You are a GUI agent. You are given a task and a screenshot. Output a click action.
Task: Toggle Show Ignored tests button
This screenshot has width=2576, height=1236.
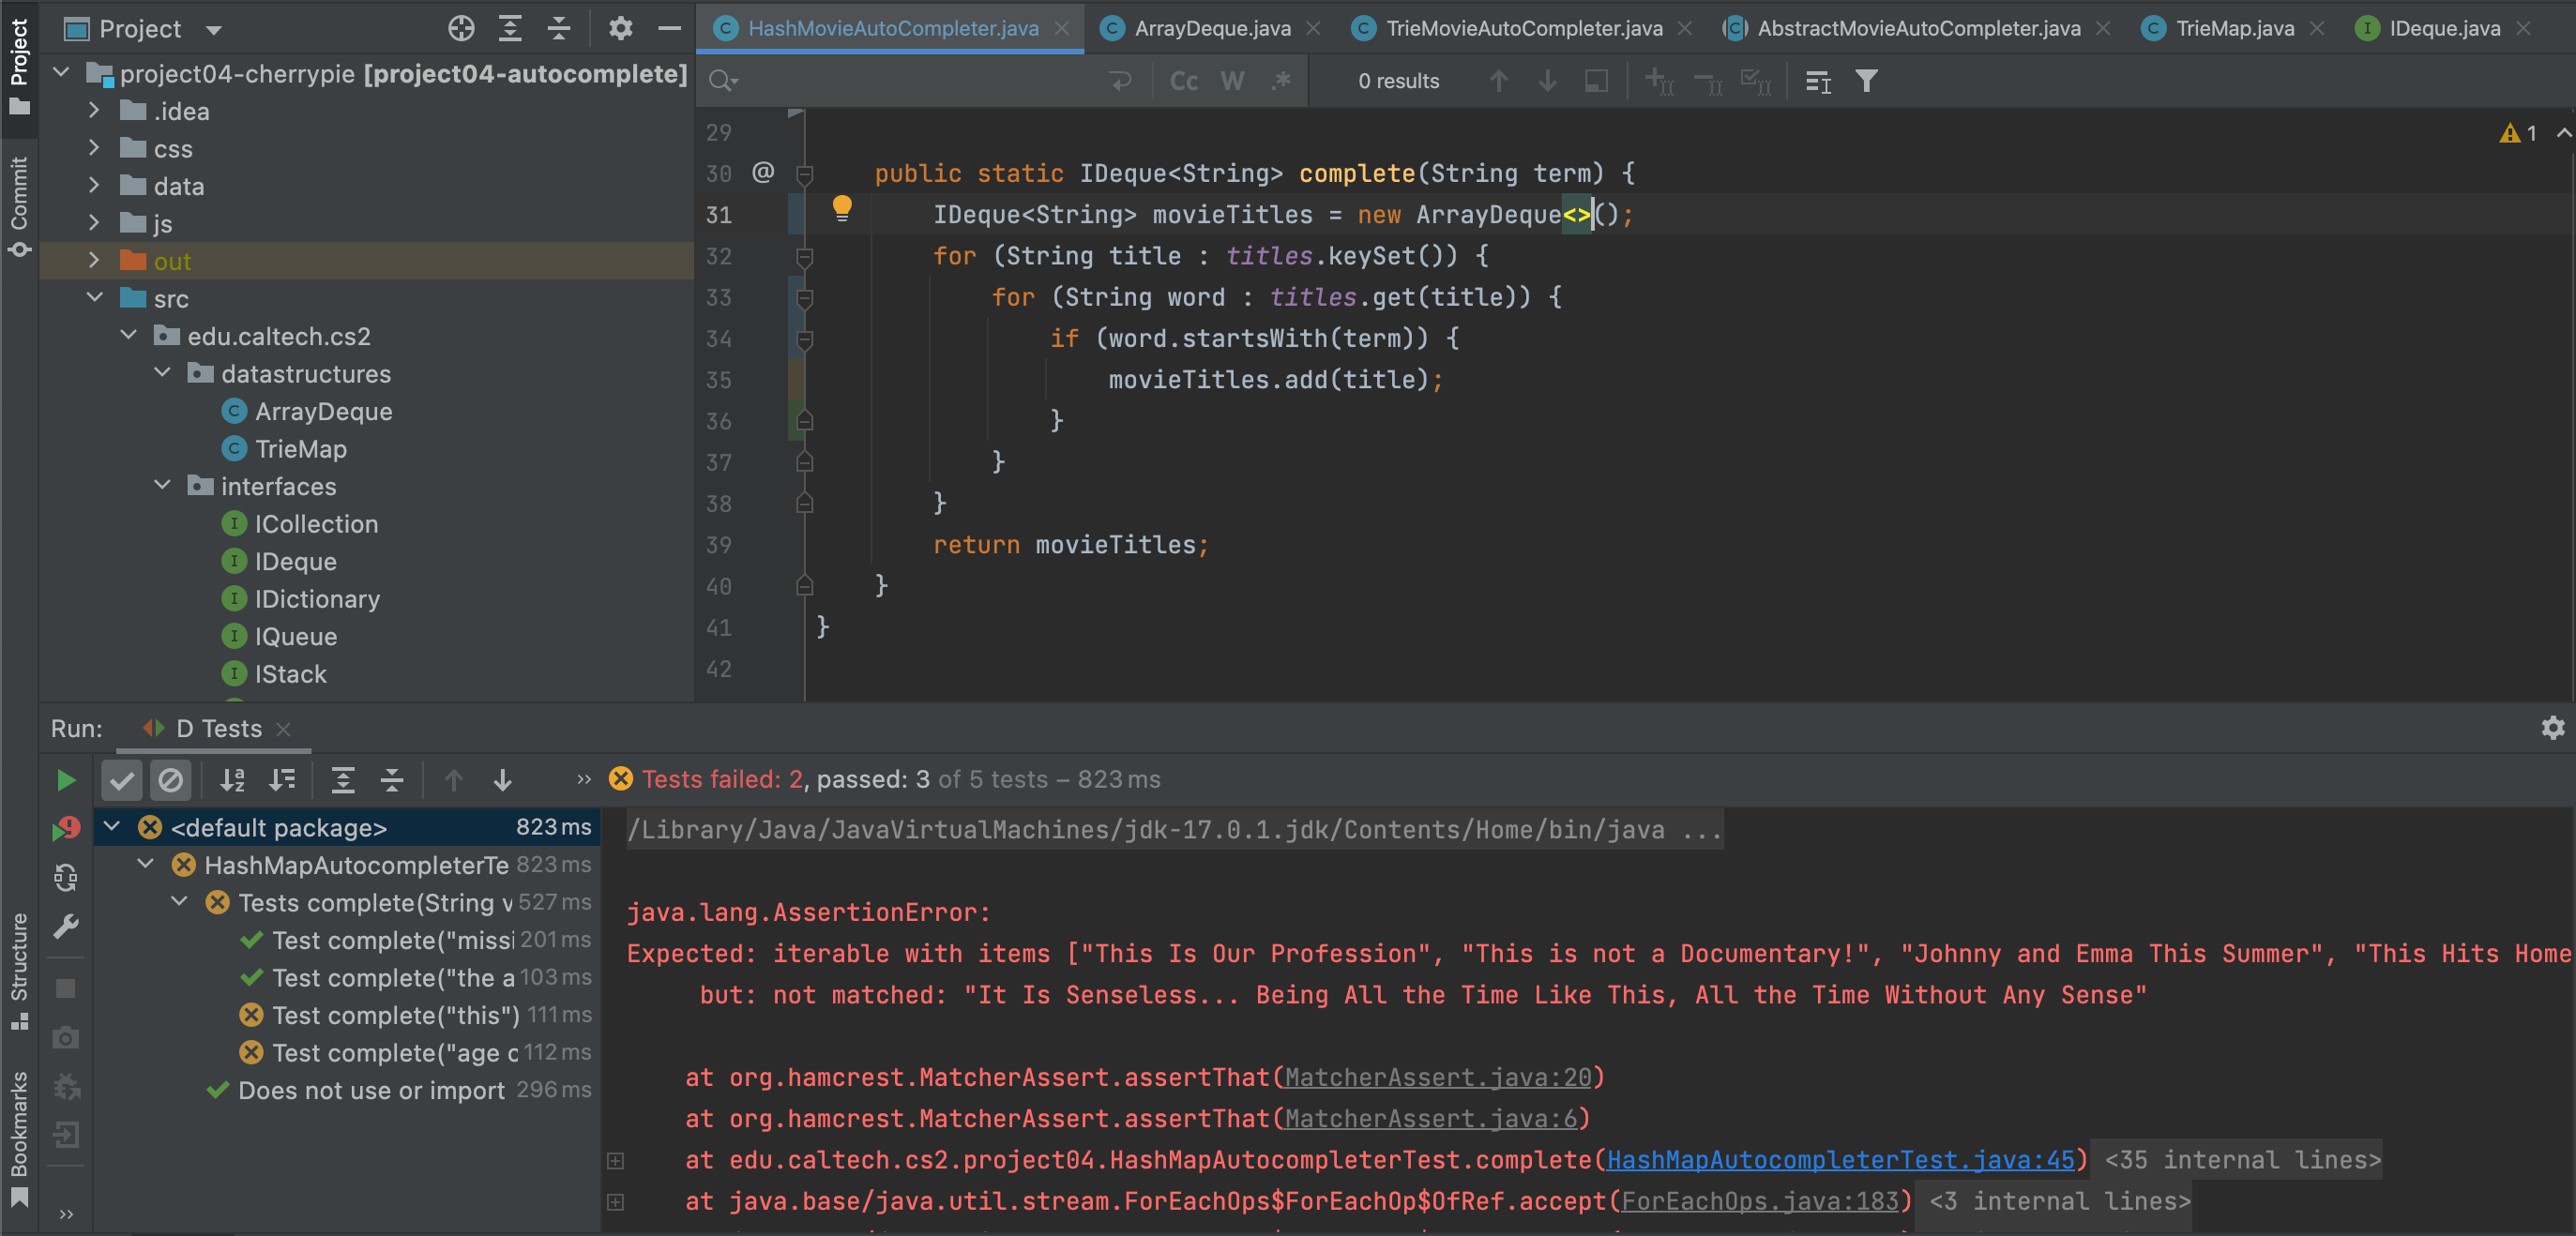(171, 780)
